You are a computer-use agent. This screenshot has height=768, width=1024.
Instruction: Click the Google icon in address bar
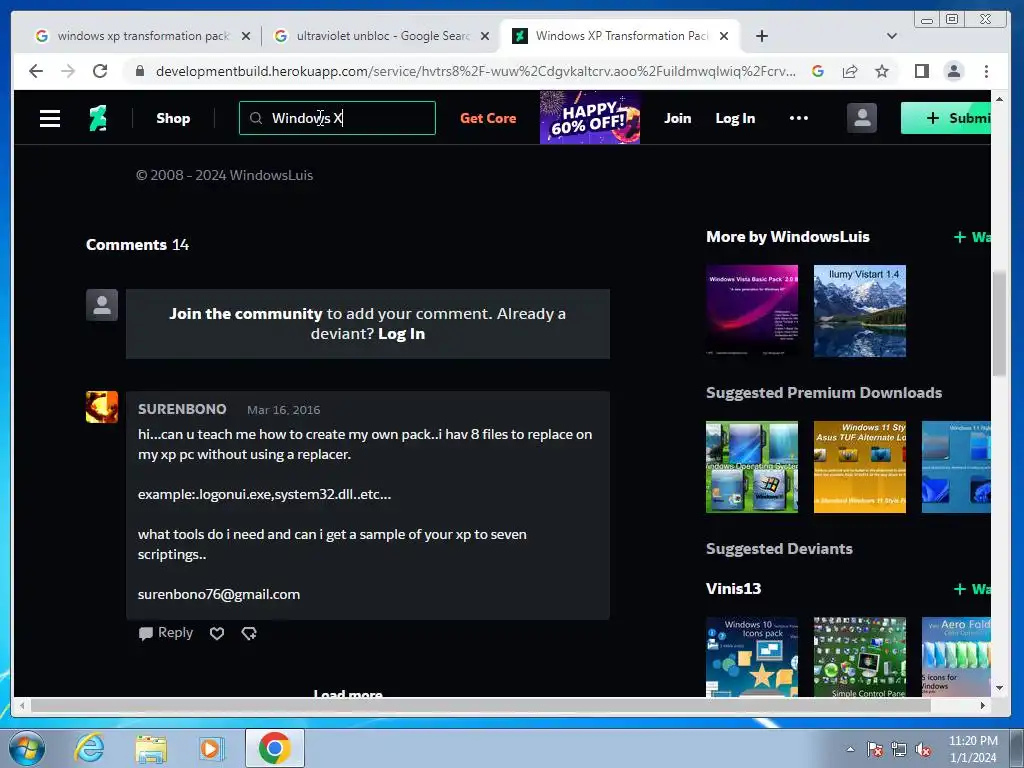[818, 71]
